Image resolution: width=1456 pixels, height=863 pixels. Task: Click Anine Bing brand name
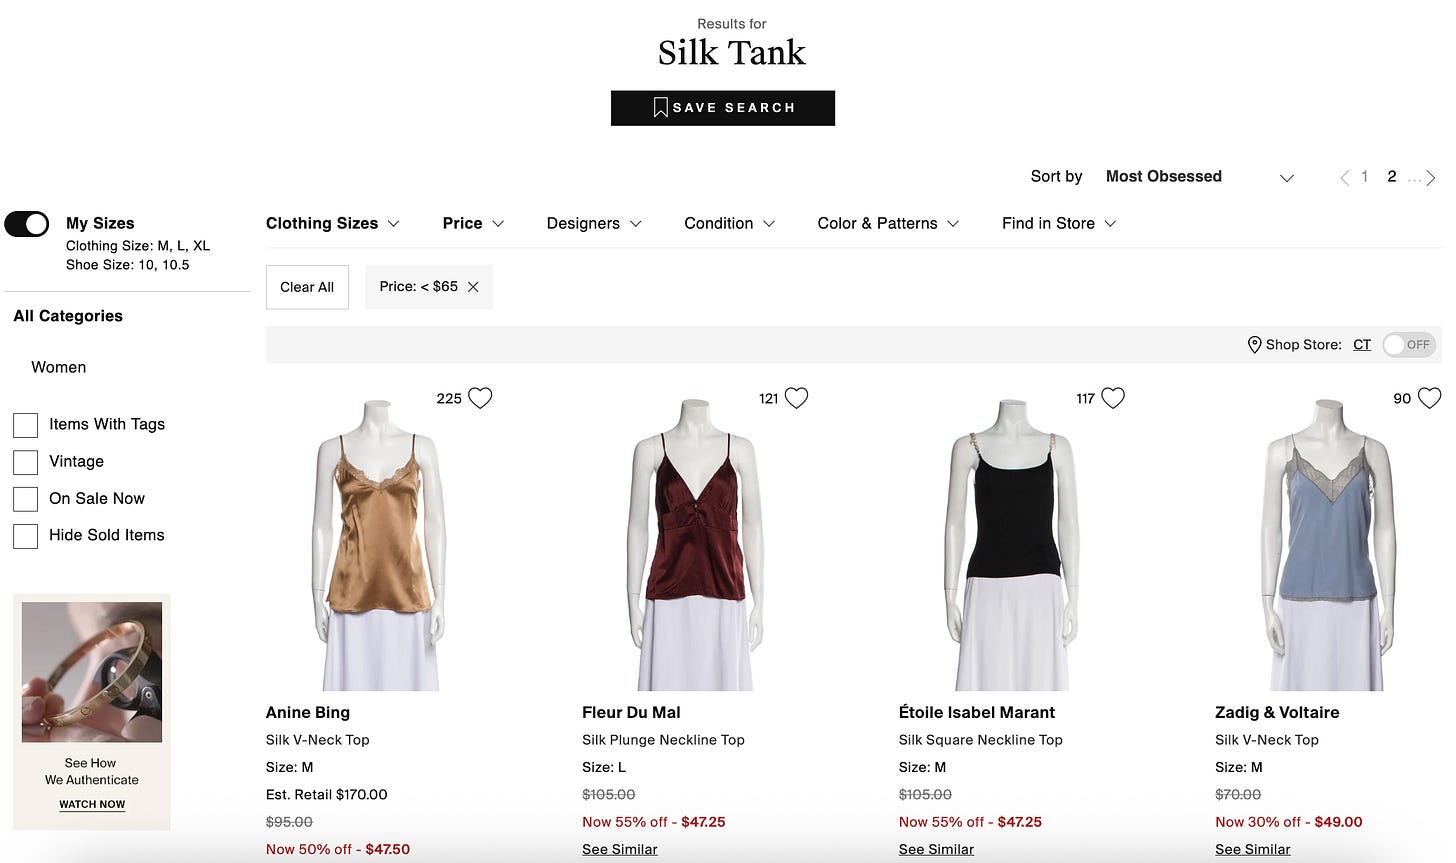click(x=308, y=713)
